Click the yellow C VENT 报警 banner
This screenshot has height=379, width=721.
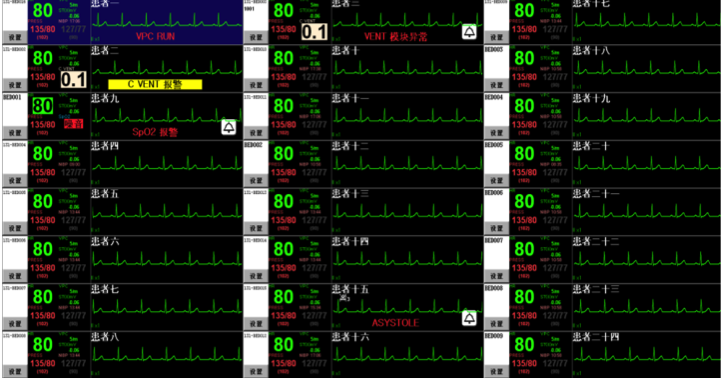pos(155,84)
